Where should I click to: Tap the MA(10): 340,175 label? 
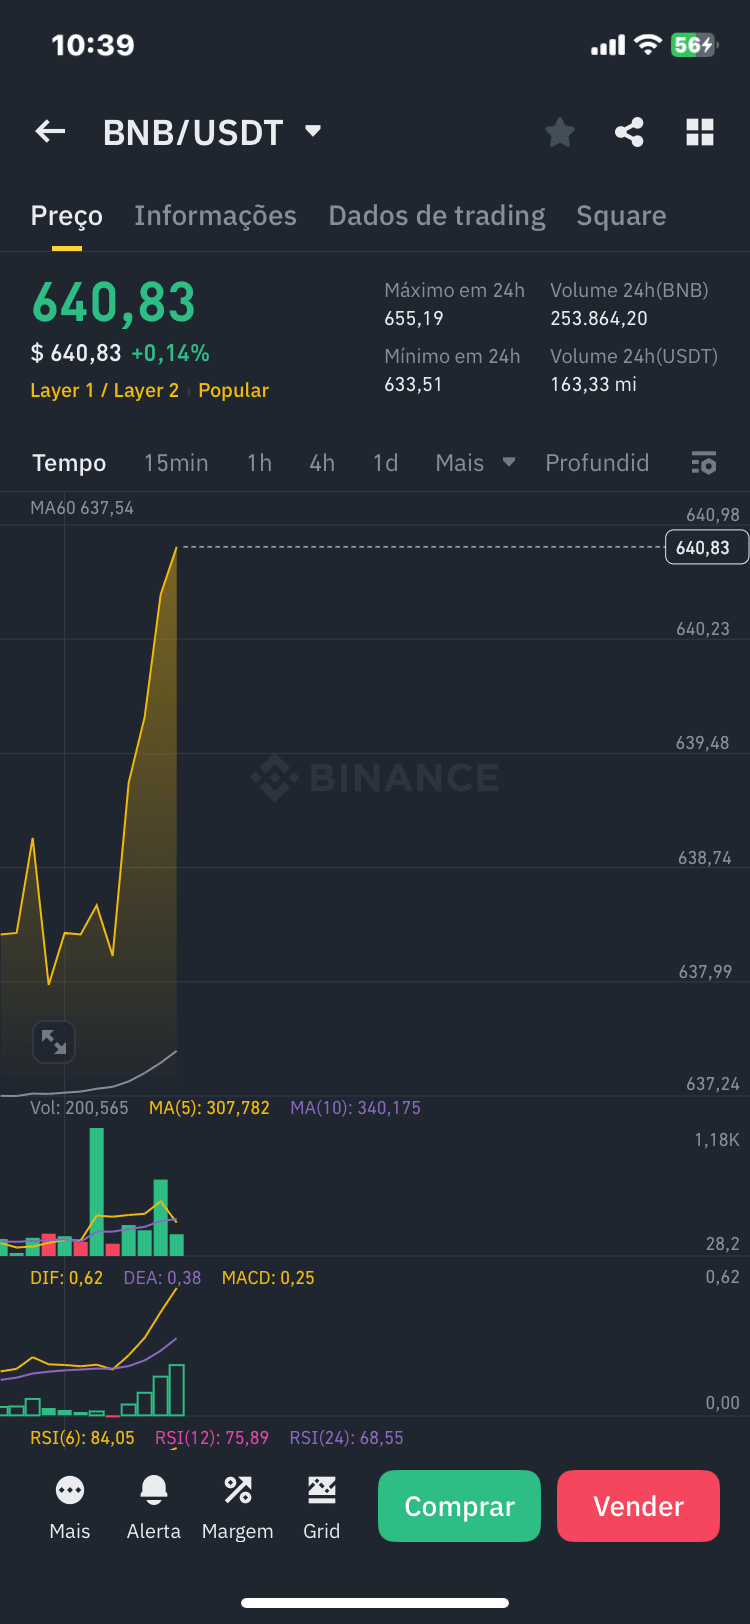pyautogui.click(x=355, y=1108)
